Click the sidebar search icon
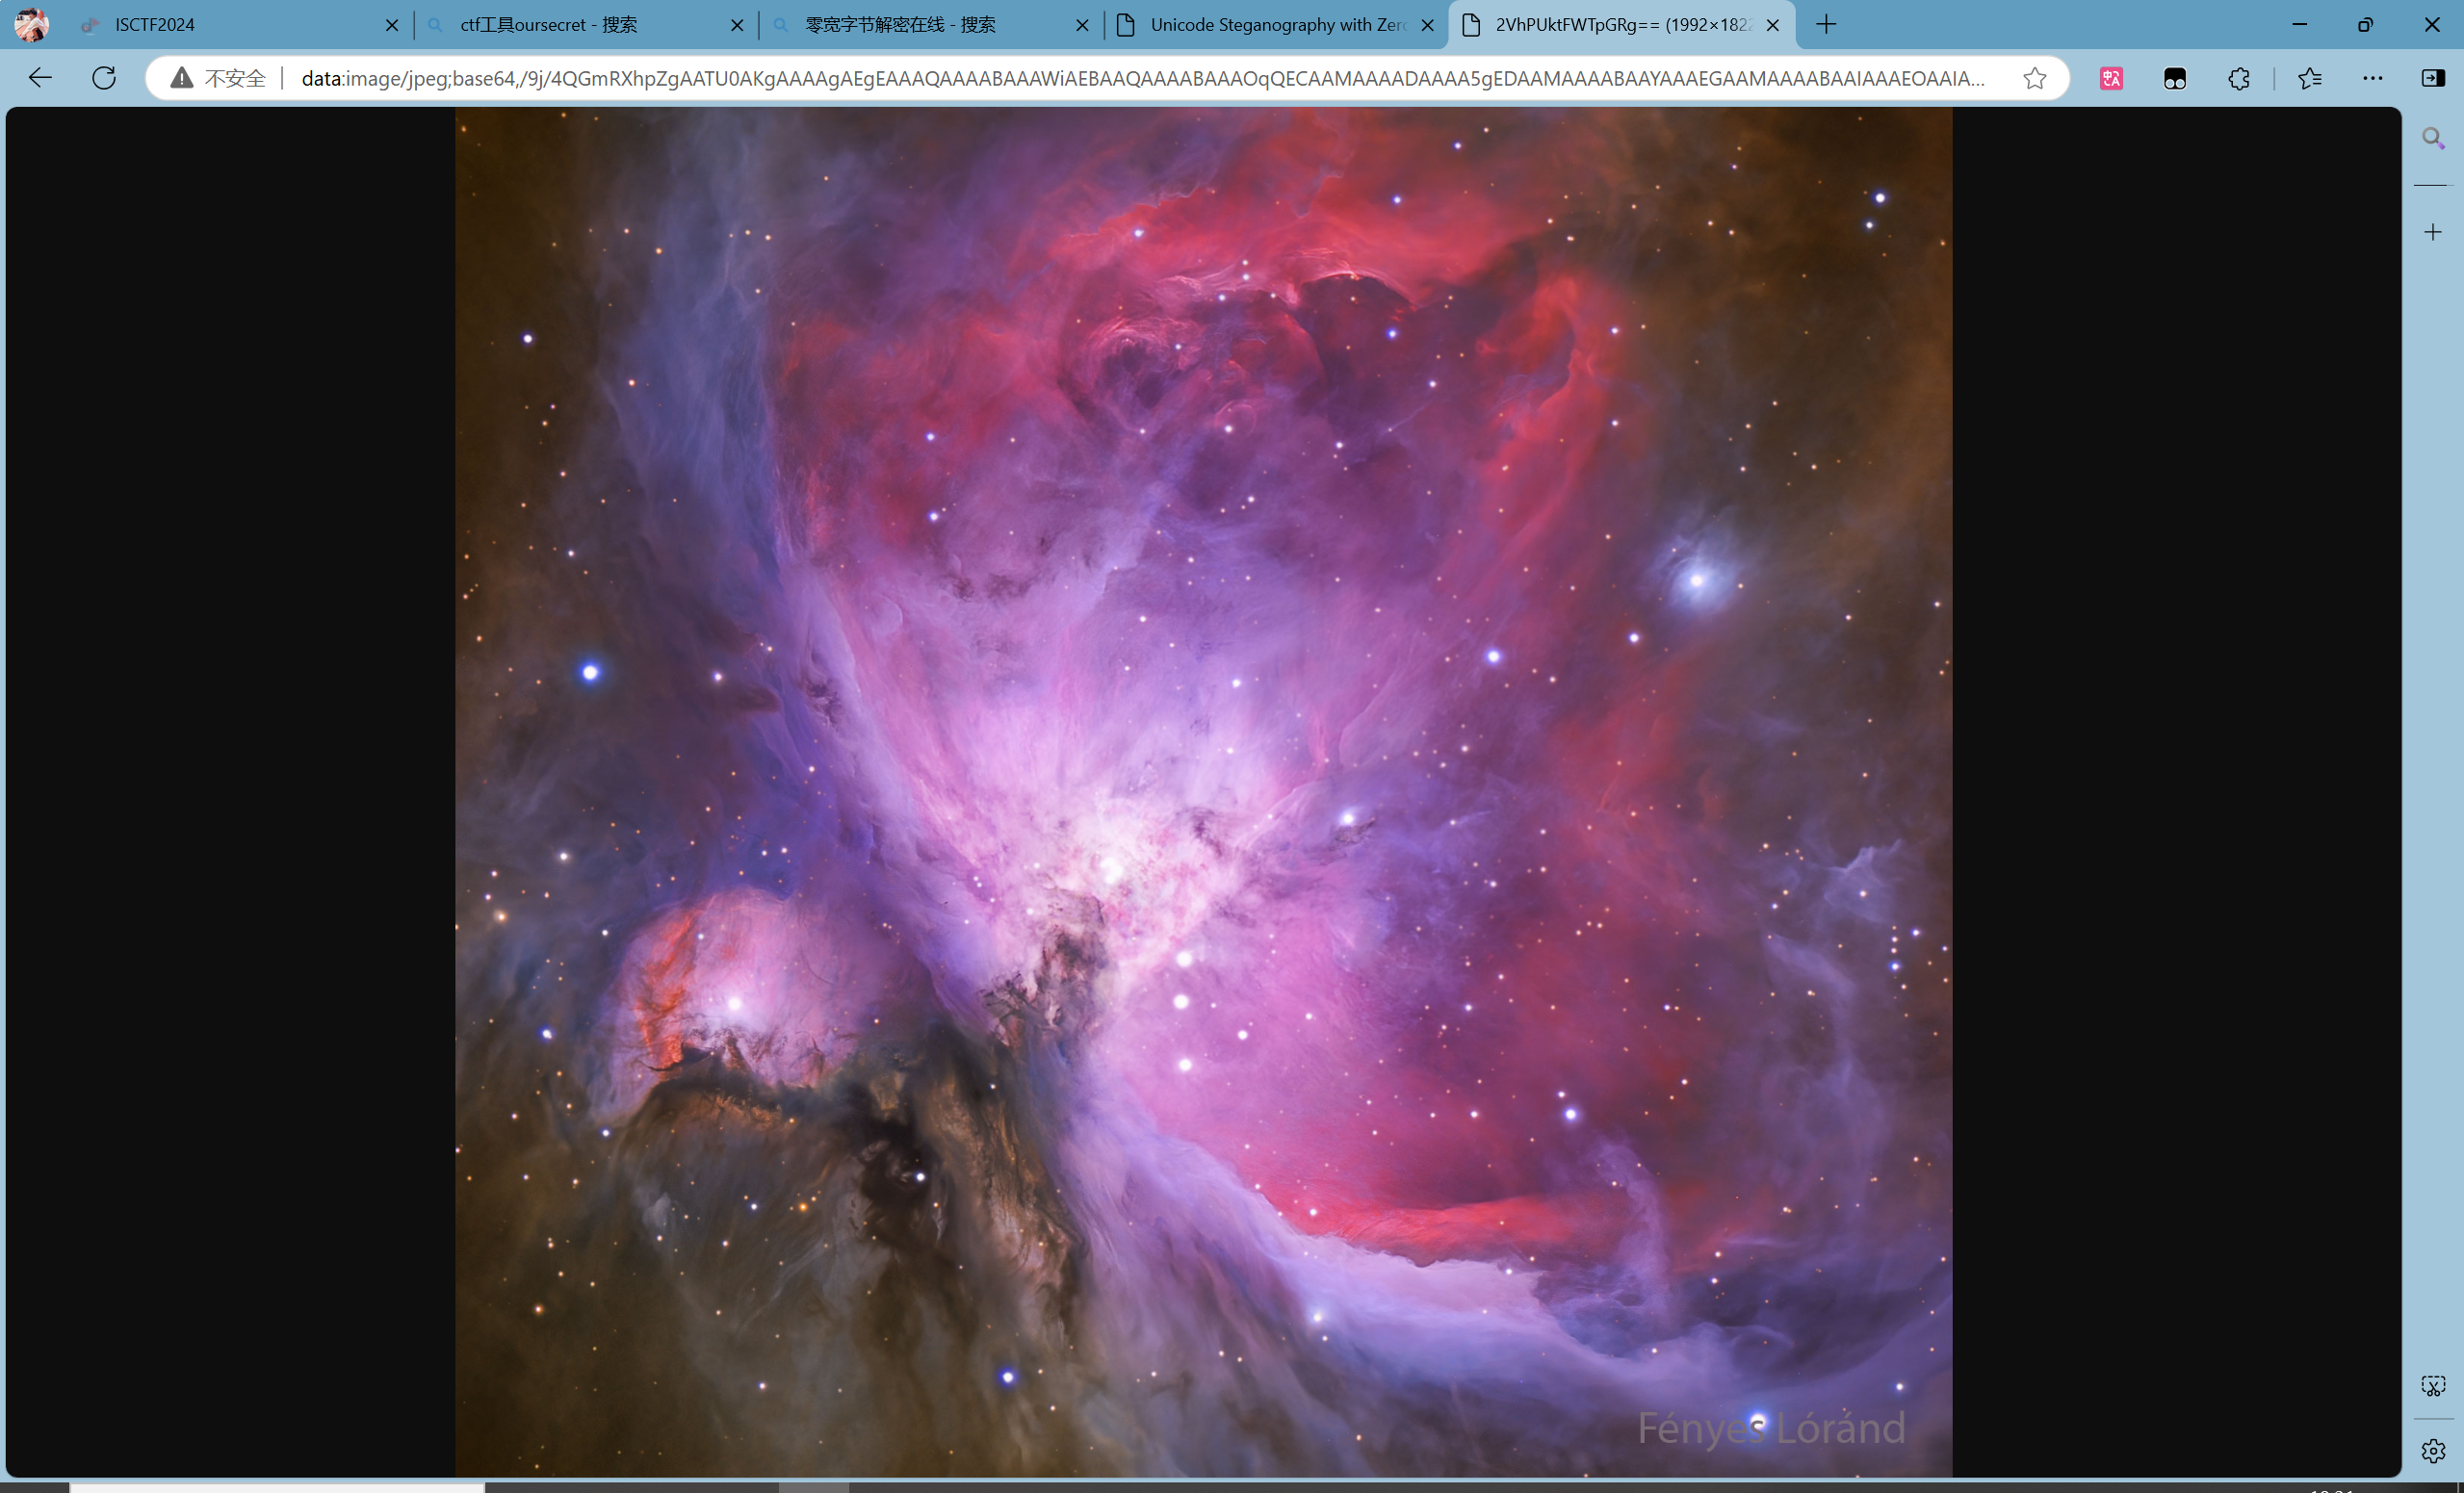The height and width of the screenshot is (1493, 2464). pos(2433,138)
